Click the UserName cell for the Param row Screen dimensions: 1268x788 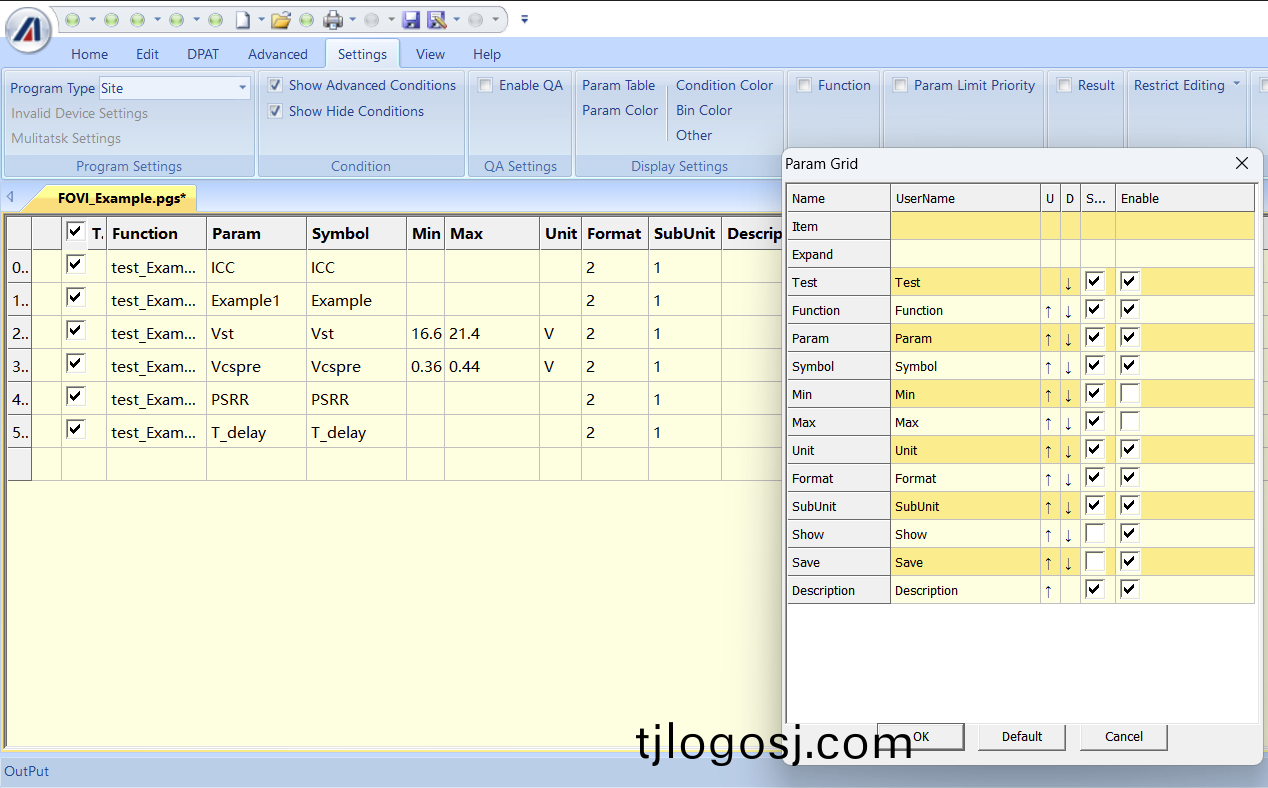964,339
